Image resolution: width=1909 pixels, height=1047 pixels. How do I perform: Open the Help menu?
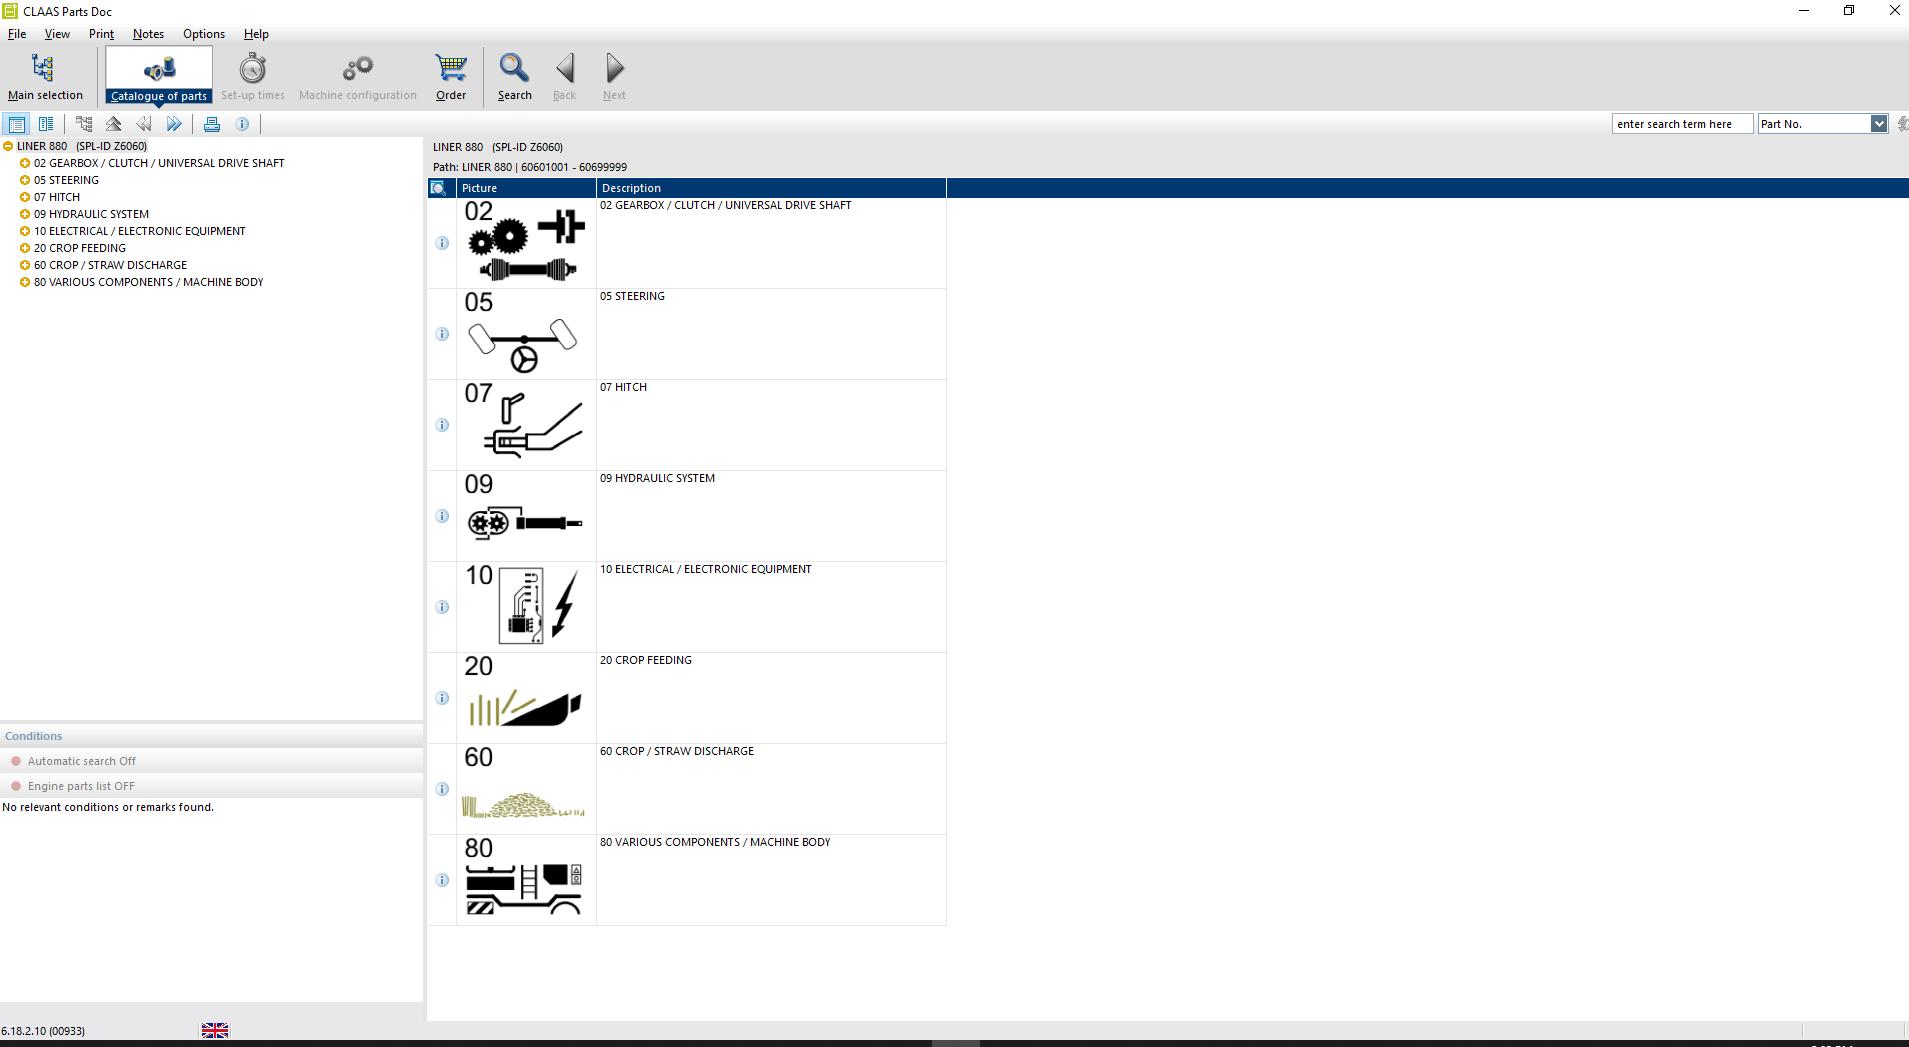tap(256, 34)
